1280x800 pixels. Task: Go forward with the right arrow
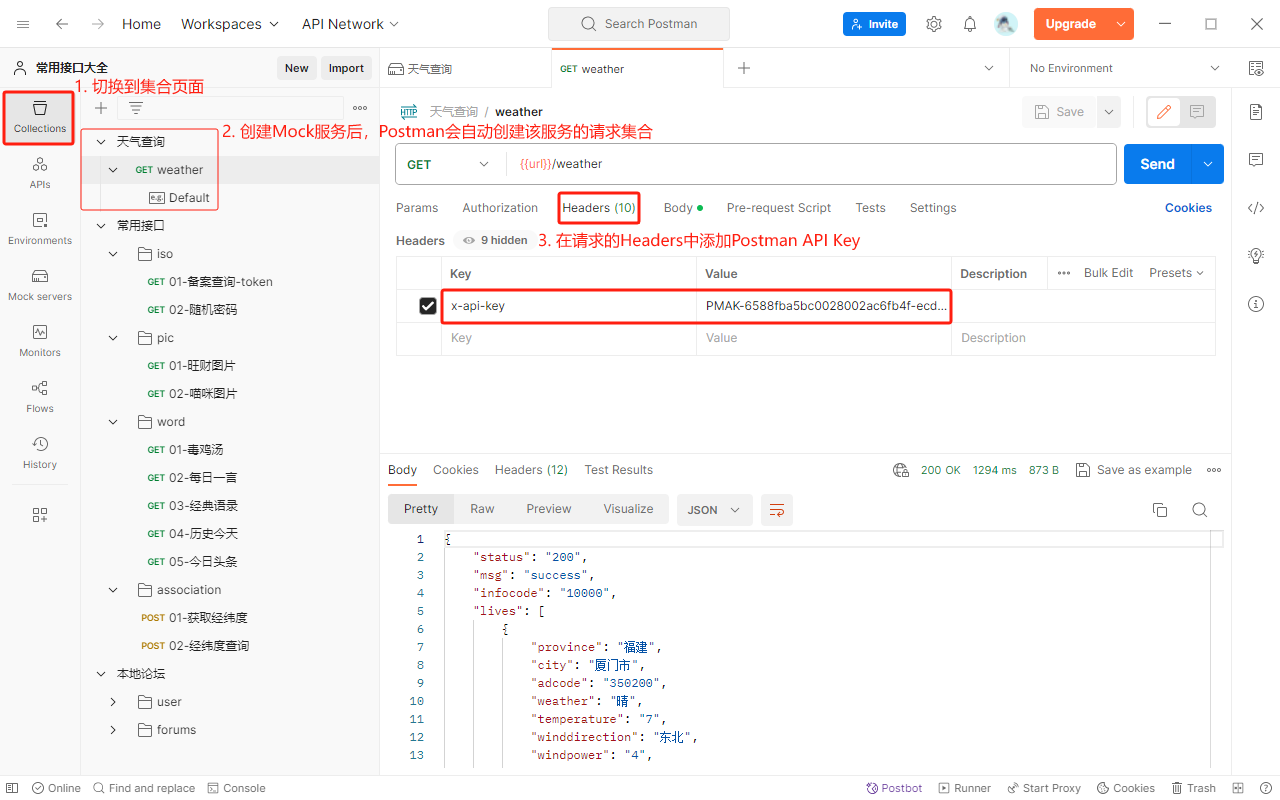[x=97, y=24]
